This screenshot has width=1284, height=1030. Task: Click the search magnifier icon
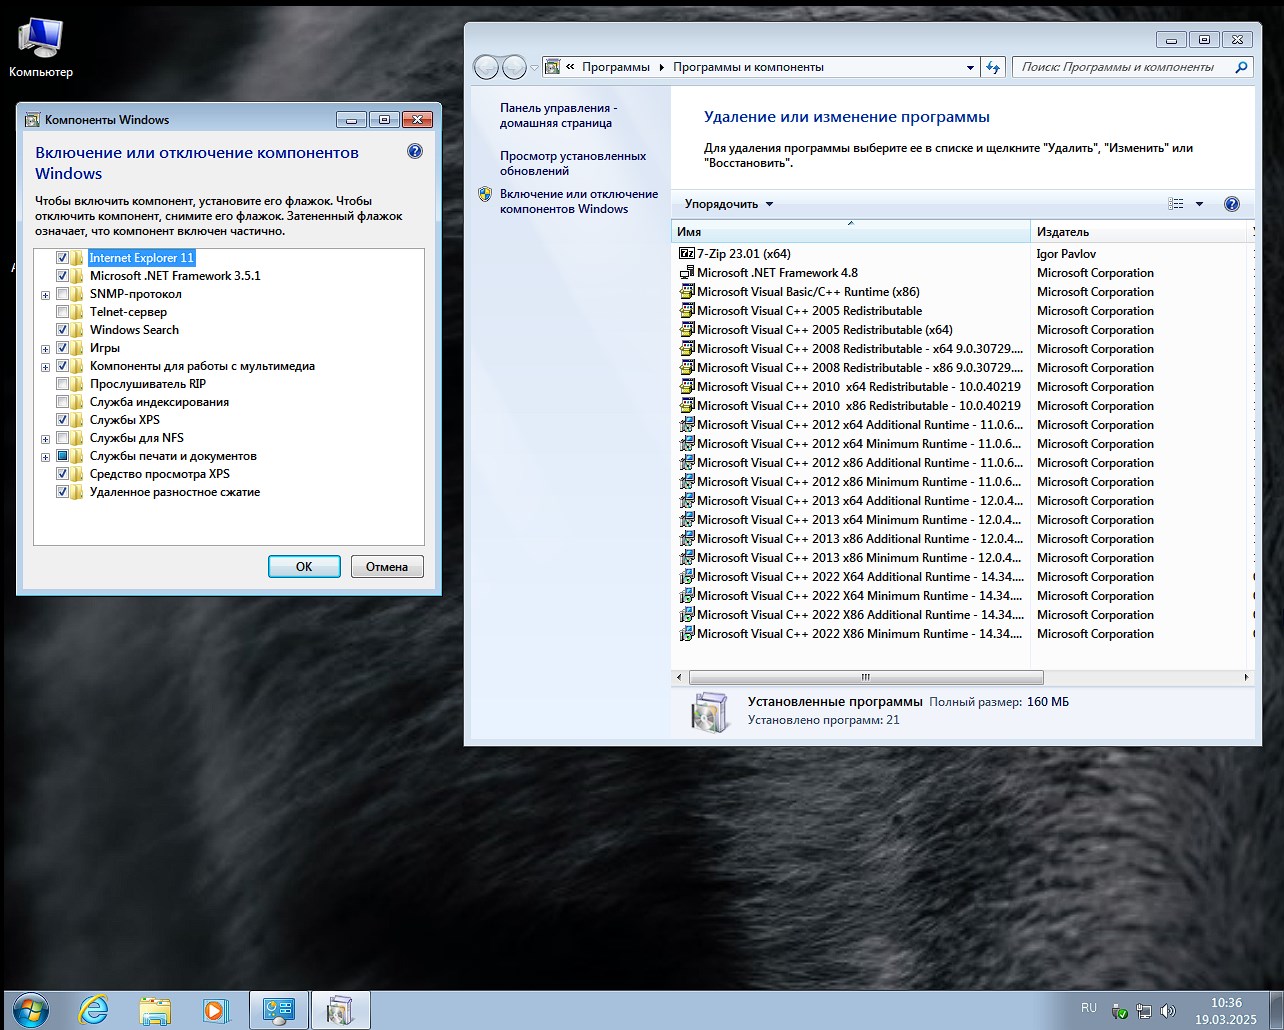1241,67
